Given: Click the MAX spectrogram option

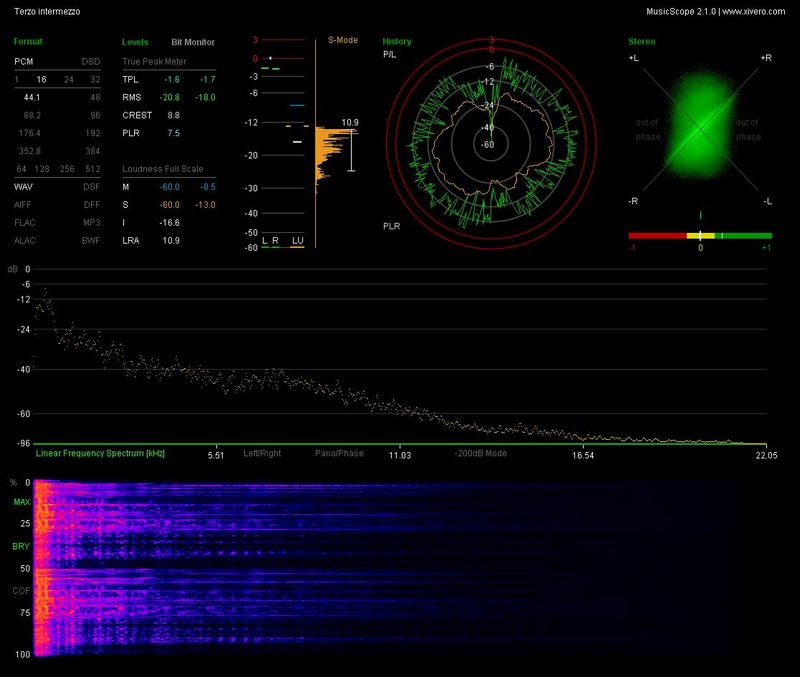Looking at the screenshot, I should (21, 502).
